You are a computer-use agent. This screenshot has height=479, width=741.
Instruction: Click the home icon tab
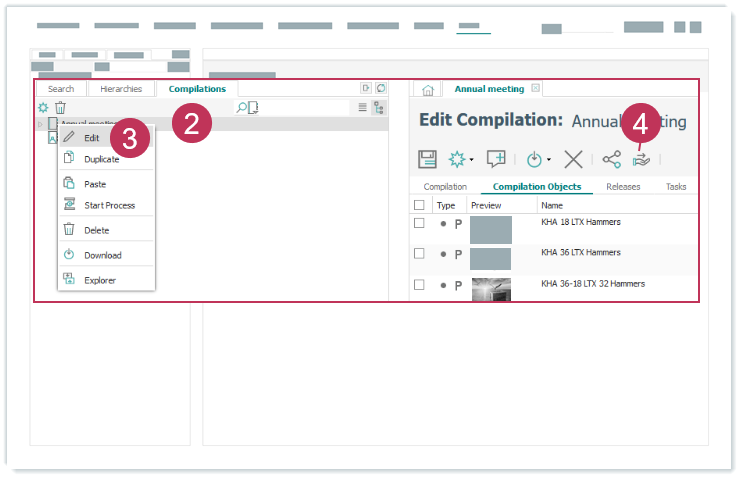click(x=427, y=90)
